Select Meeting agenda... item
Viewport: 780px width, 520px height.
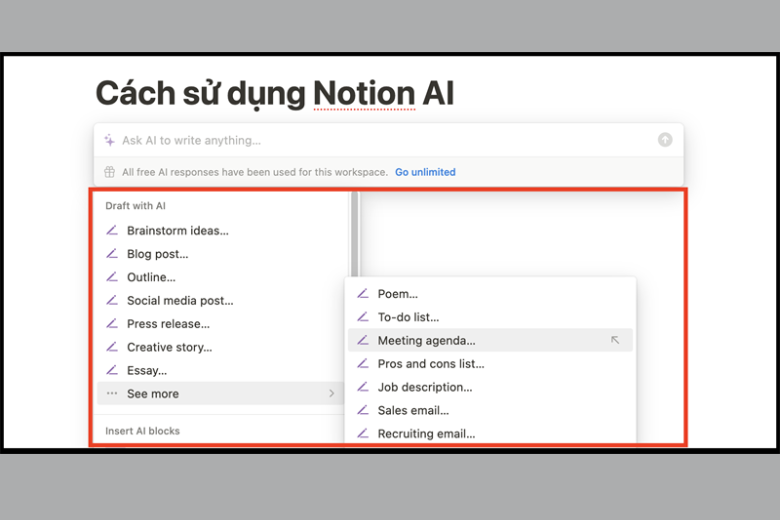coord(490,340)
